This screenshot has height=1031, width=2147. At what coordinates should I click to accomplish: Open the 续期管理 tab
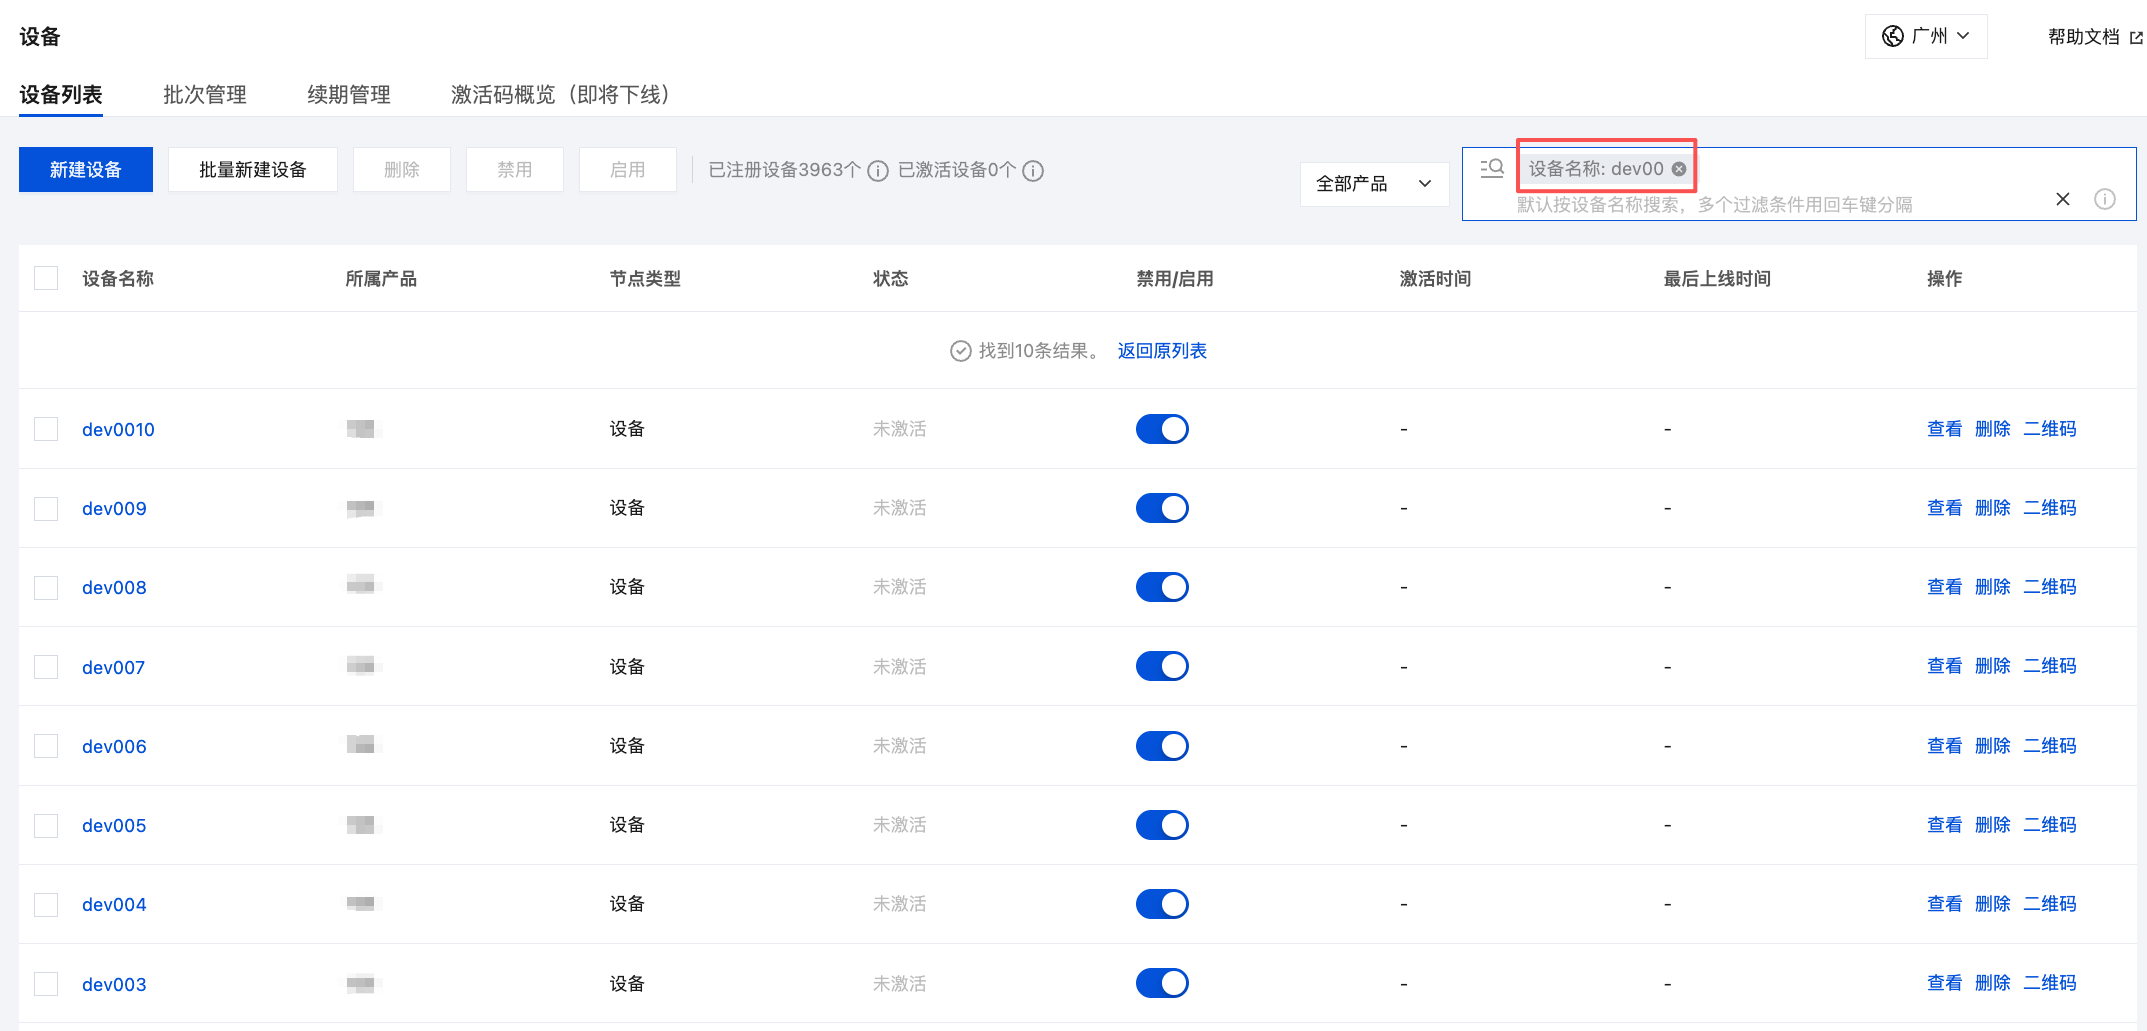349,95
